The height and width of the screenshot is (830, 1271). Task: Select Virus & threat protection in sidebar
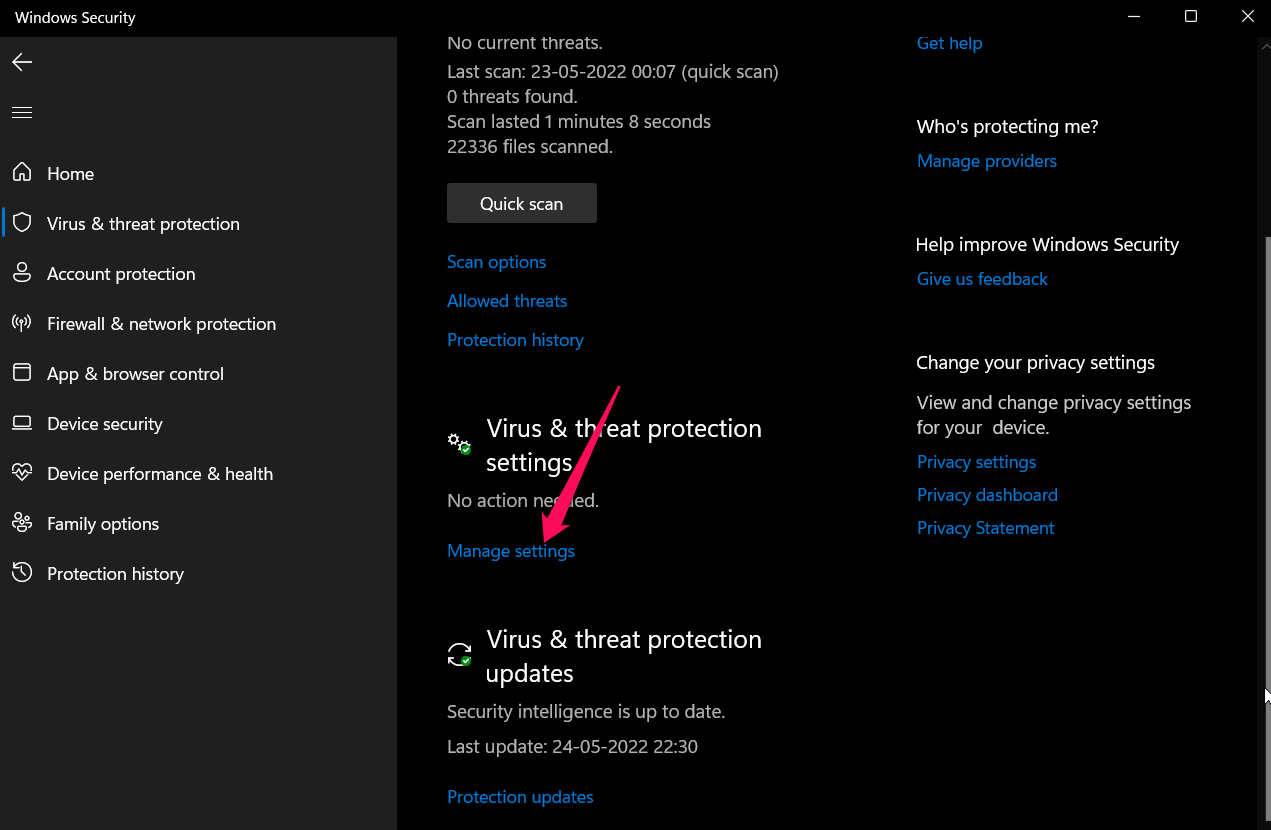pos(143,224)
